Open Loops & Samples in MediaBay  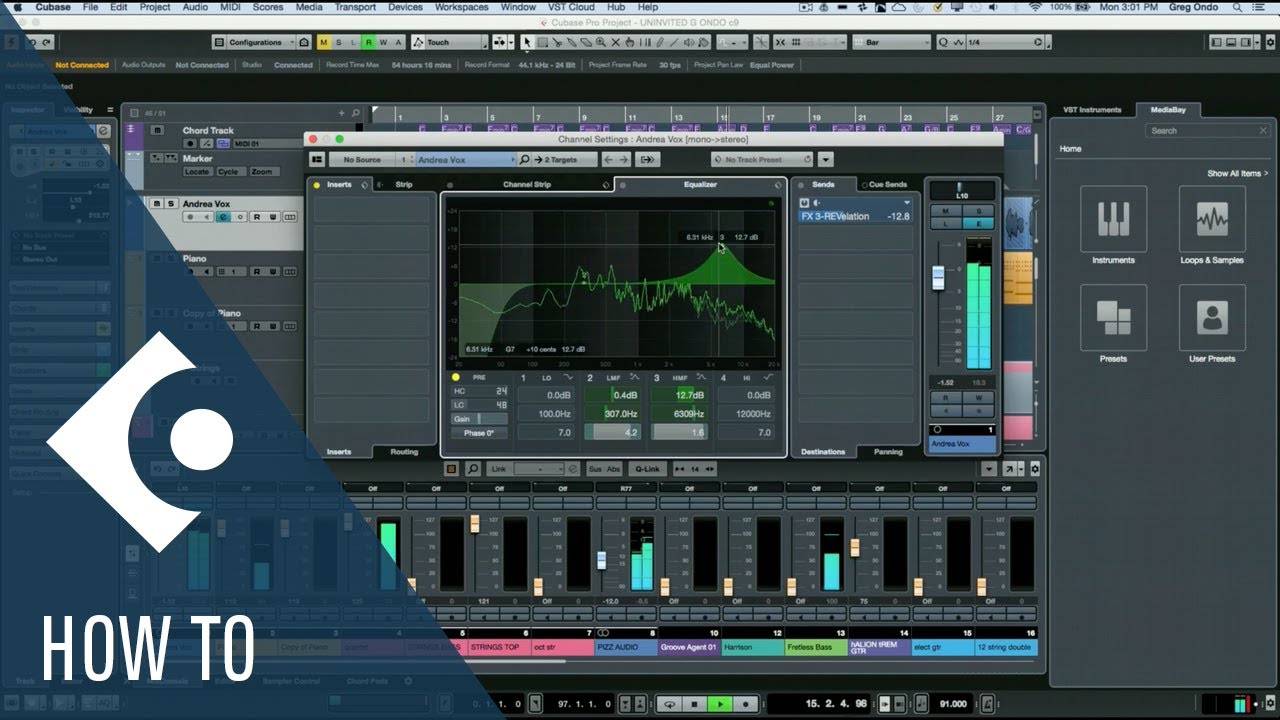(x=1212, y=219)
